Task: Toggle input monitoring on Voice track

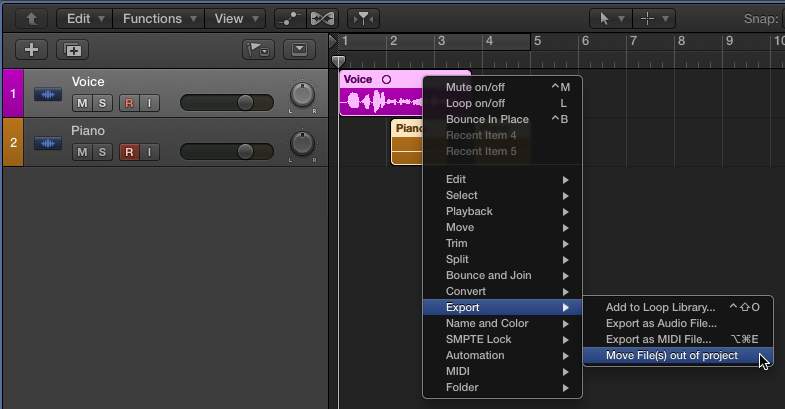Action: point(149,103)
